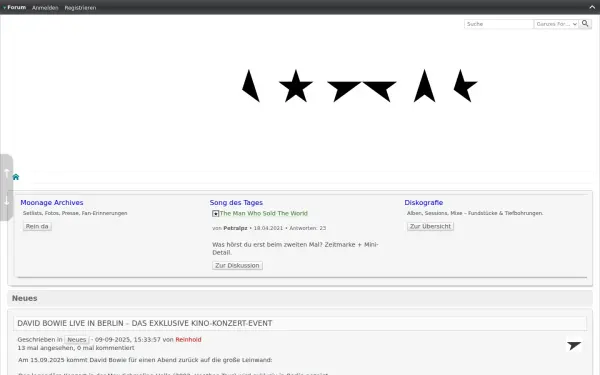Image resolution: width=600 pixels, height=375 pixels.
Task: Click the Zur Übersicht button
Action: (430, 226)
